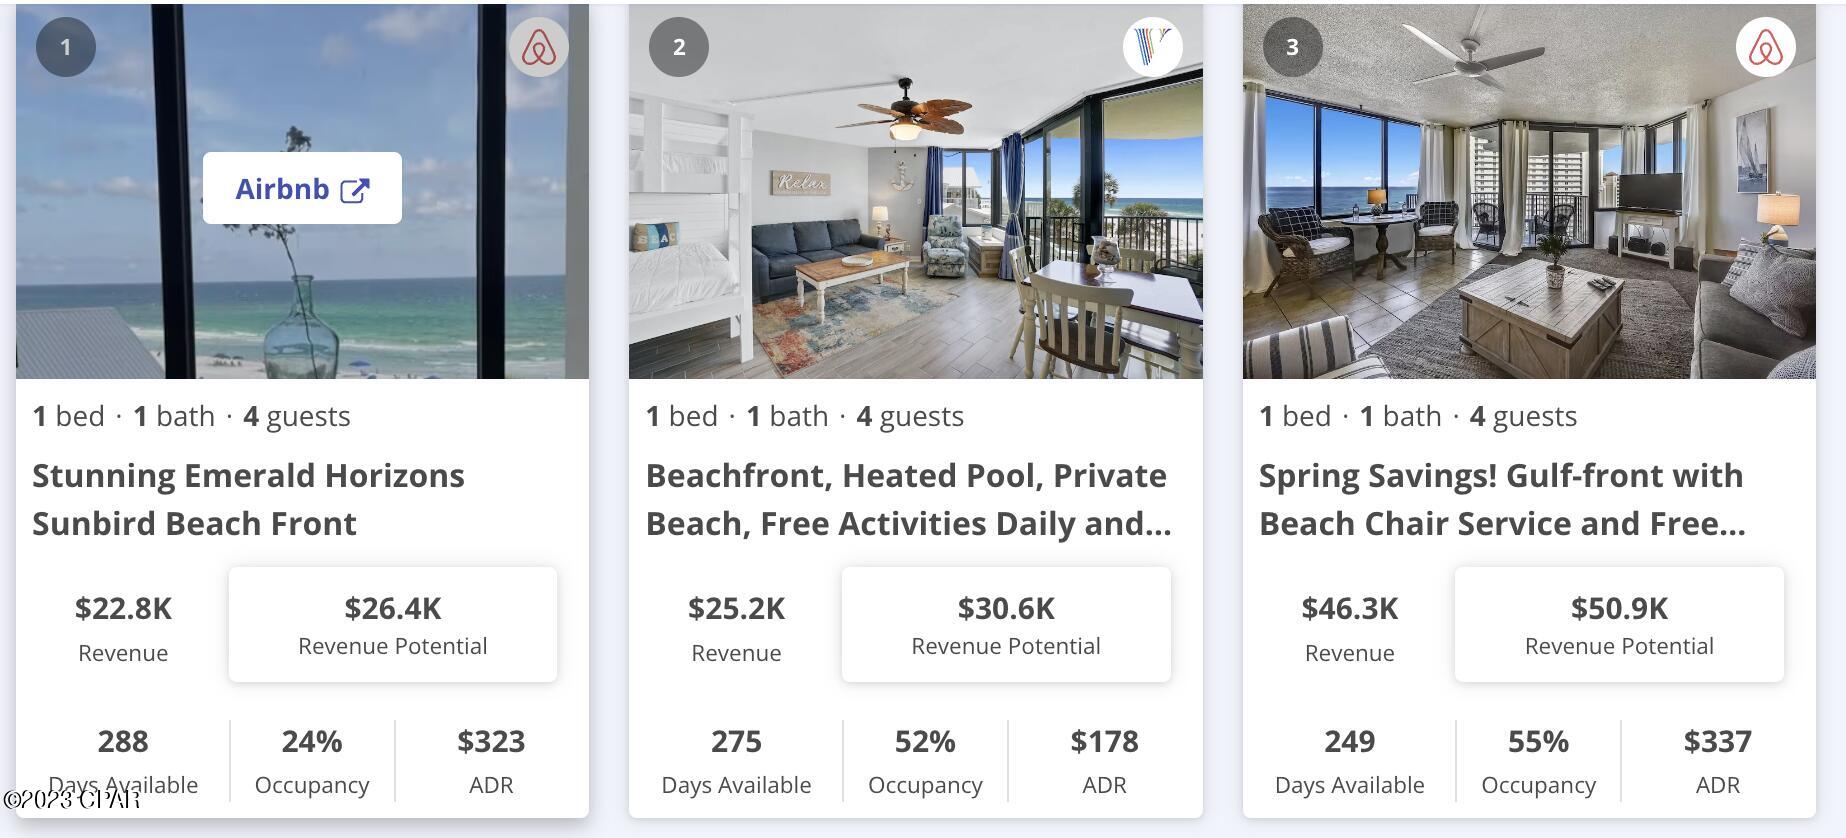Open the Beachfront Heated Pool listing title
1846x838 pixels.
(x=908, y=499)
